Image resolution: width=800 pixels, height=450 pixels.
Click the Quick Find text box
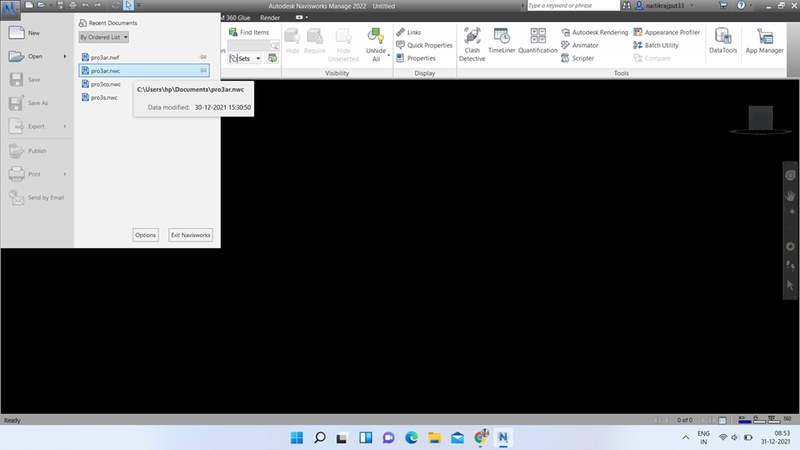pyautogui.click(x=249, y=45)
